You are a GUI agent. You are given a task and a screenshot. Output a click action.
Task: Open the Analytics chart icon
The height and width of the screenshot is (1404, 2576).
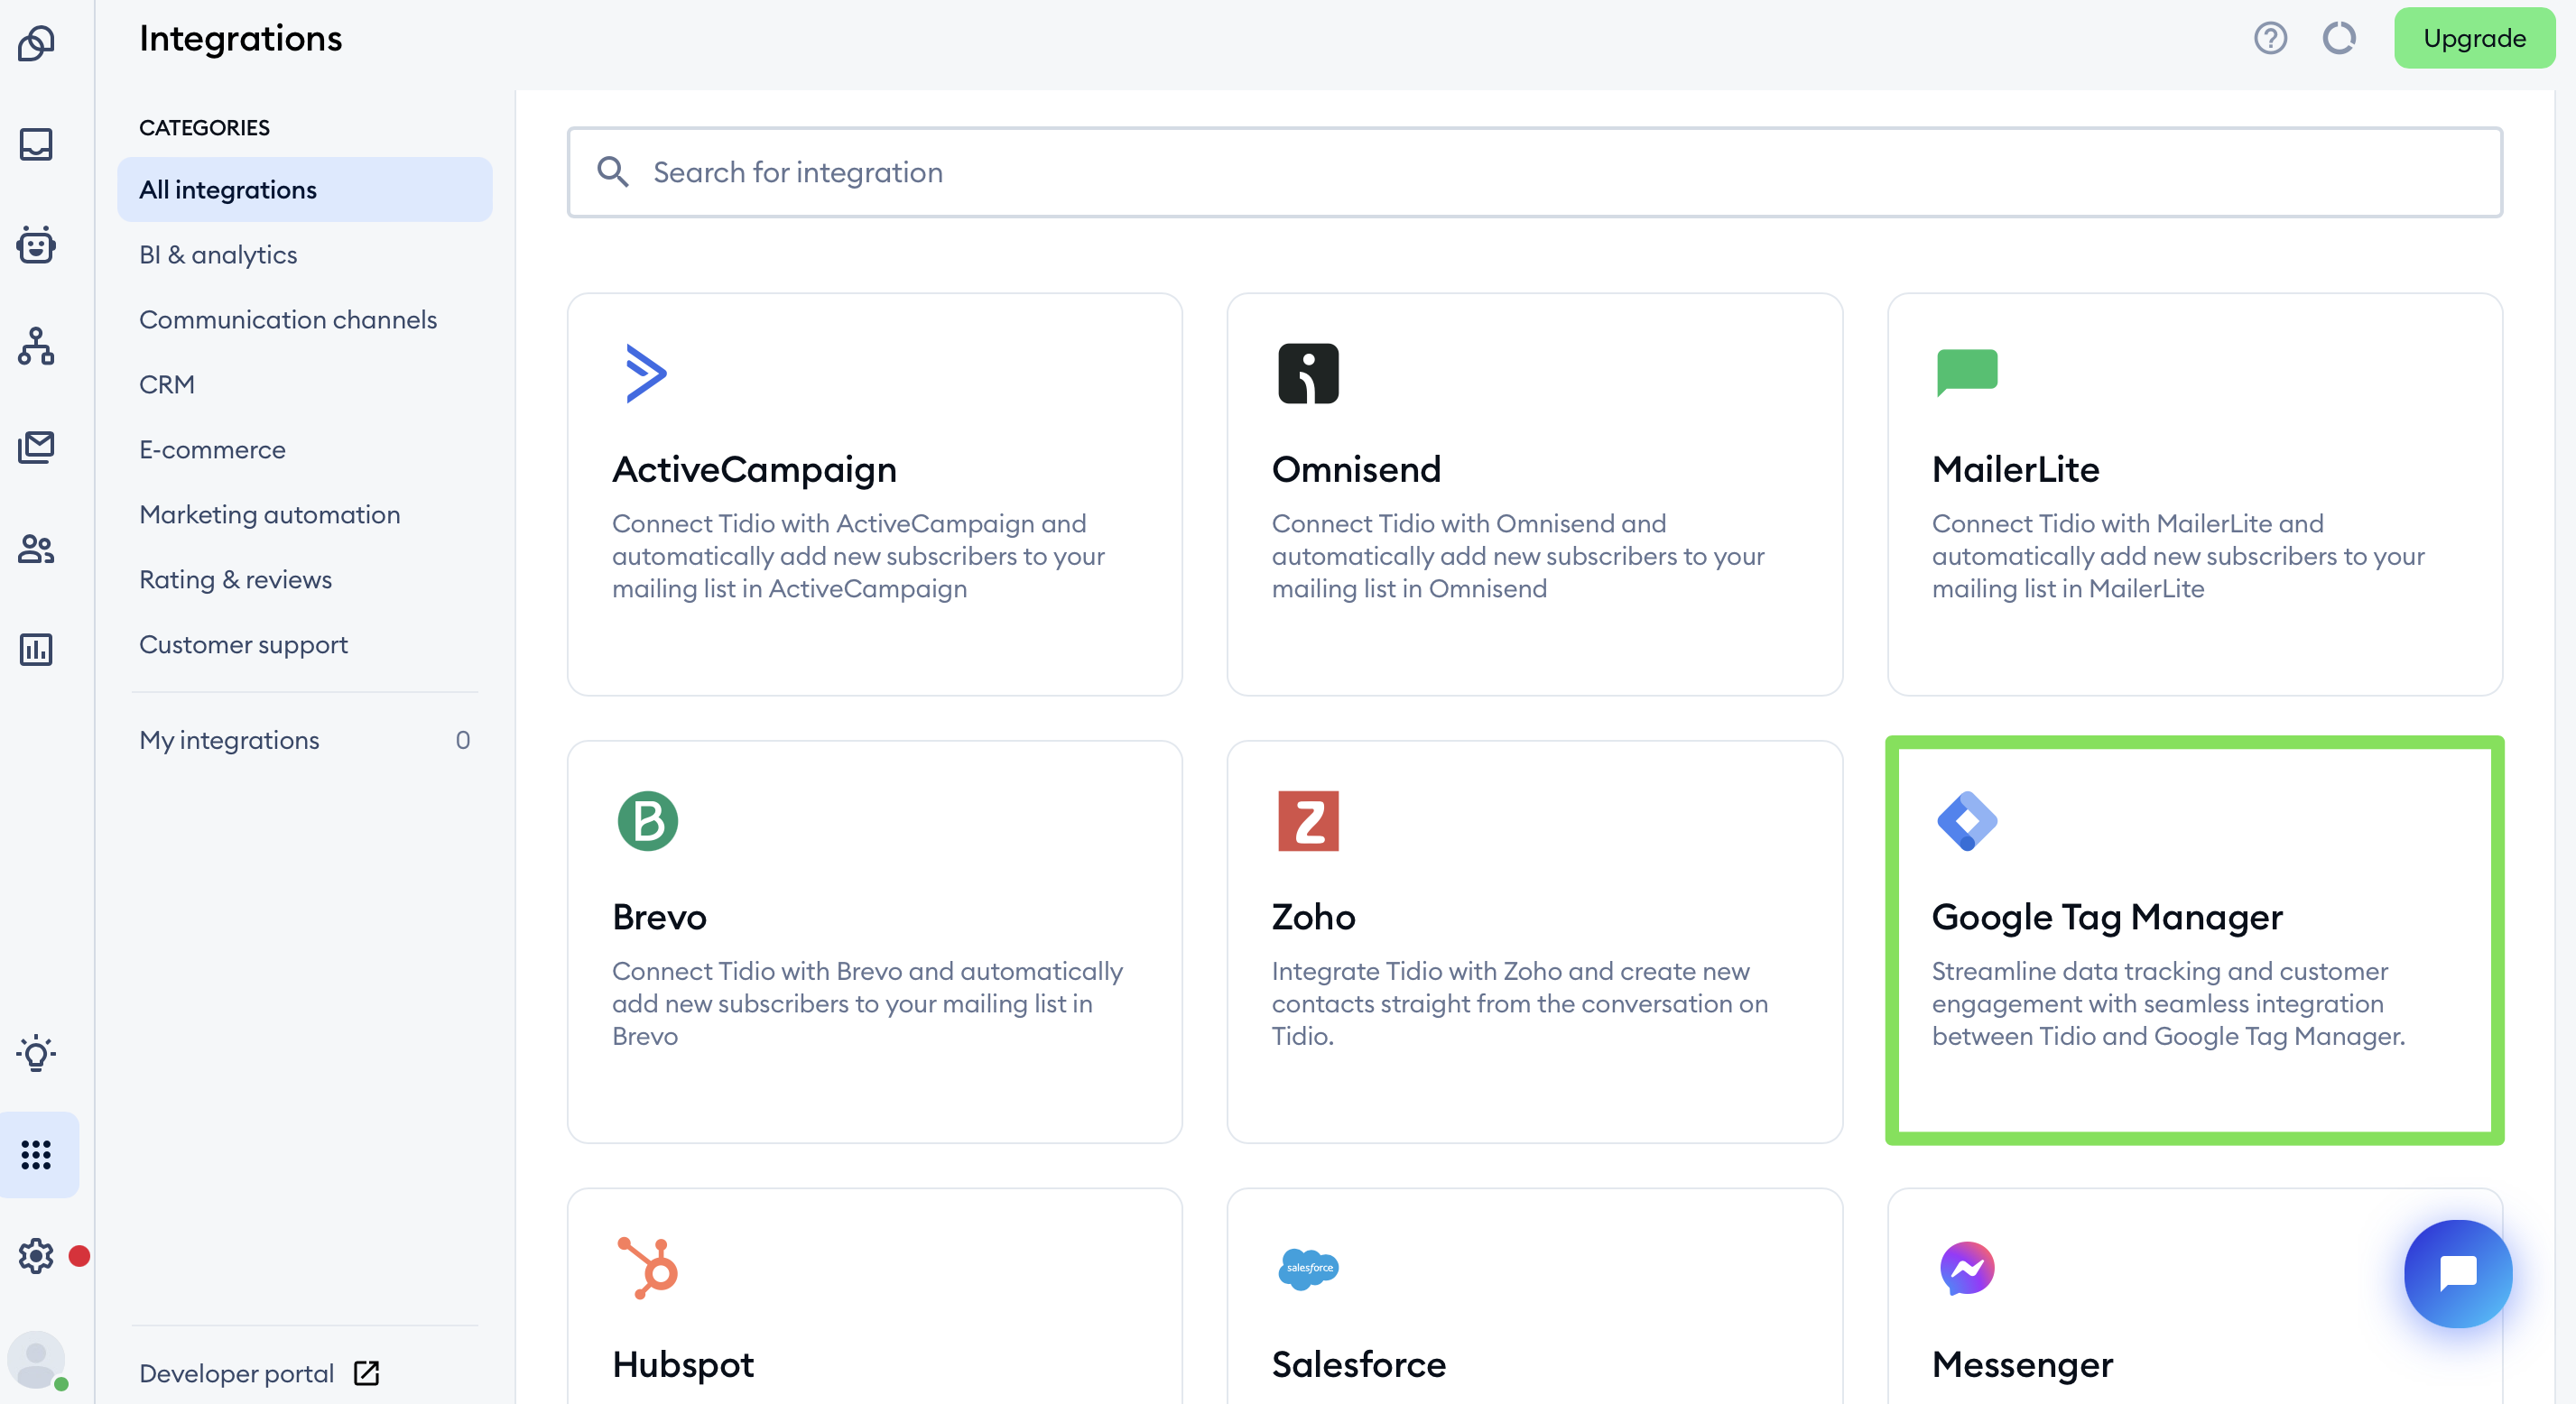click(37, 649)
